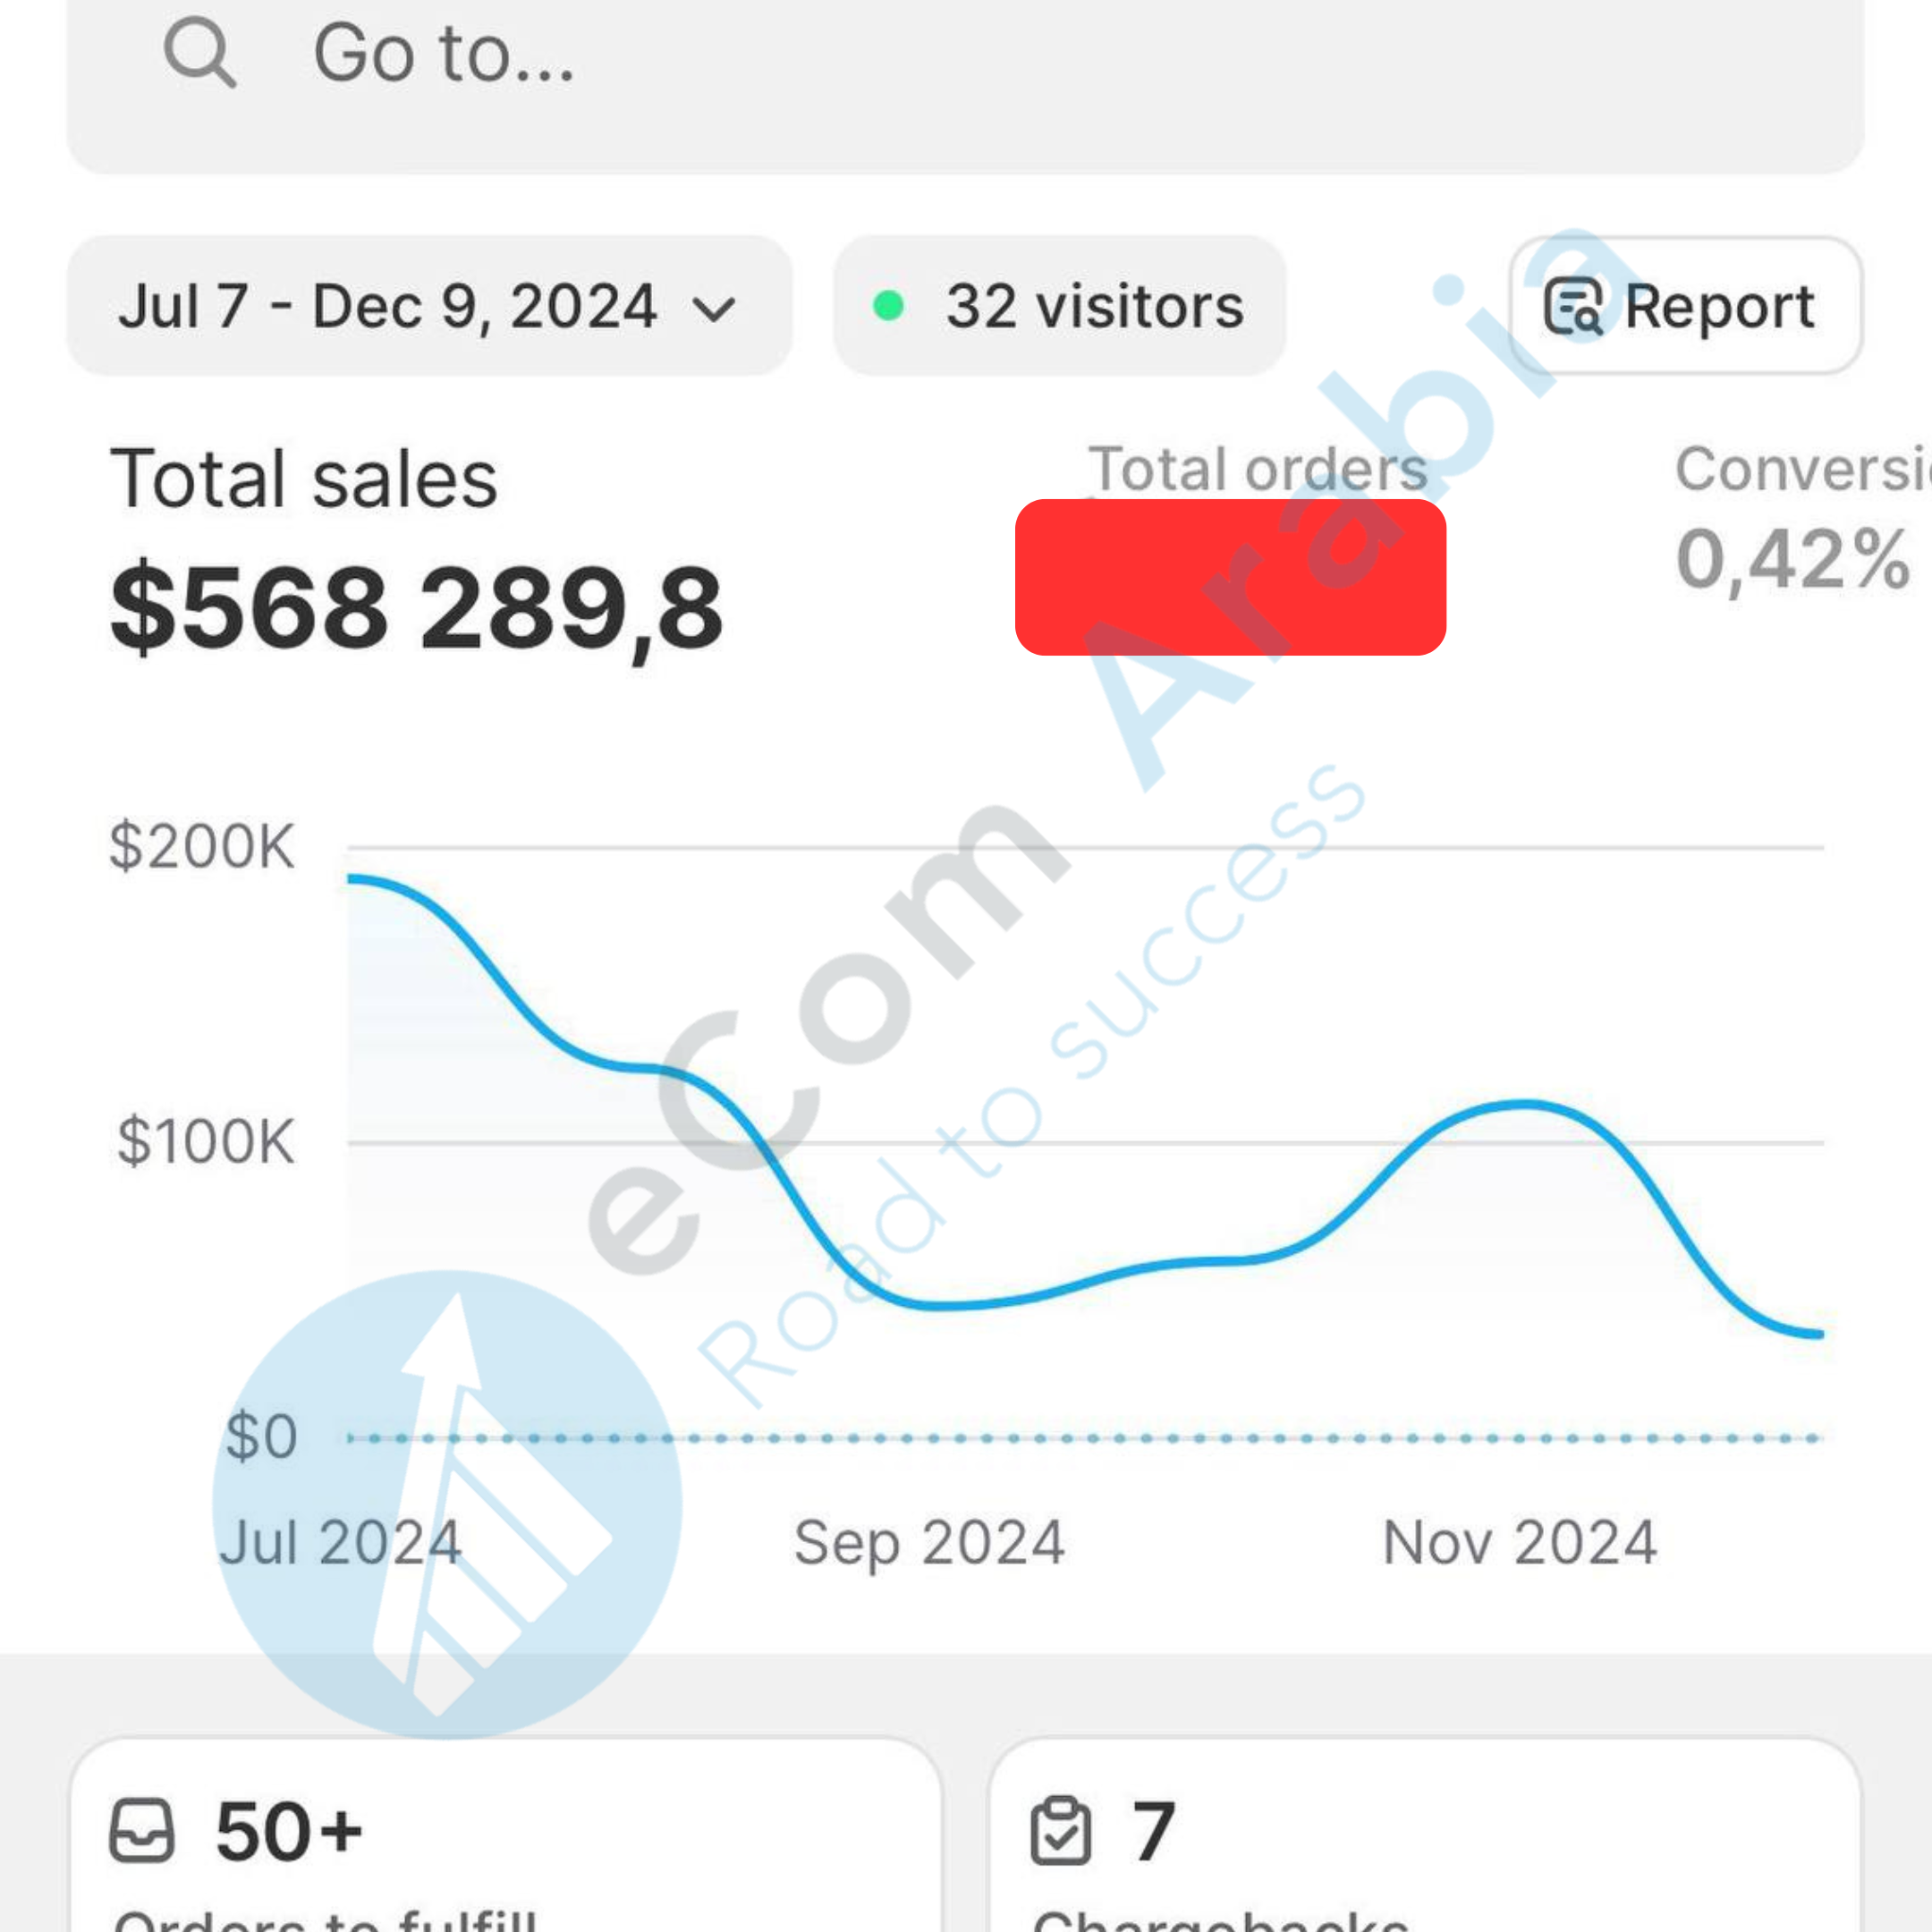Viewport: 1932px width, 1932px height.
Task: Switch to the Total orders metric
Action: coord(1257,468)
